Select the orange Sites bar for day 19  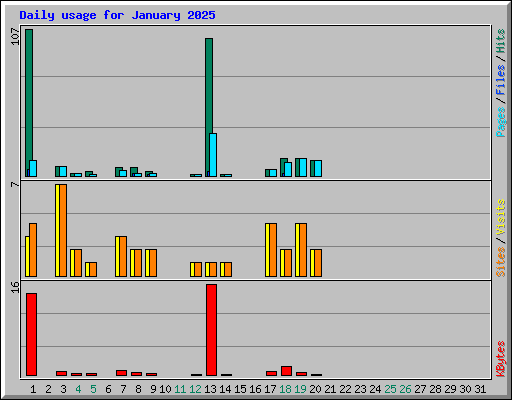[x=303, y=250]
